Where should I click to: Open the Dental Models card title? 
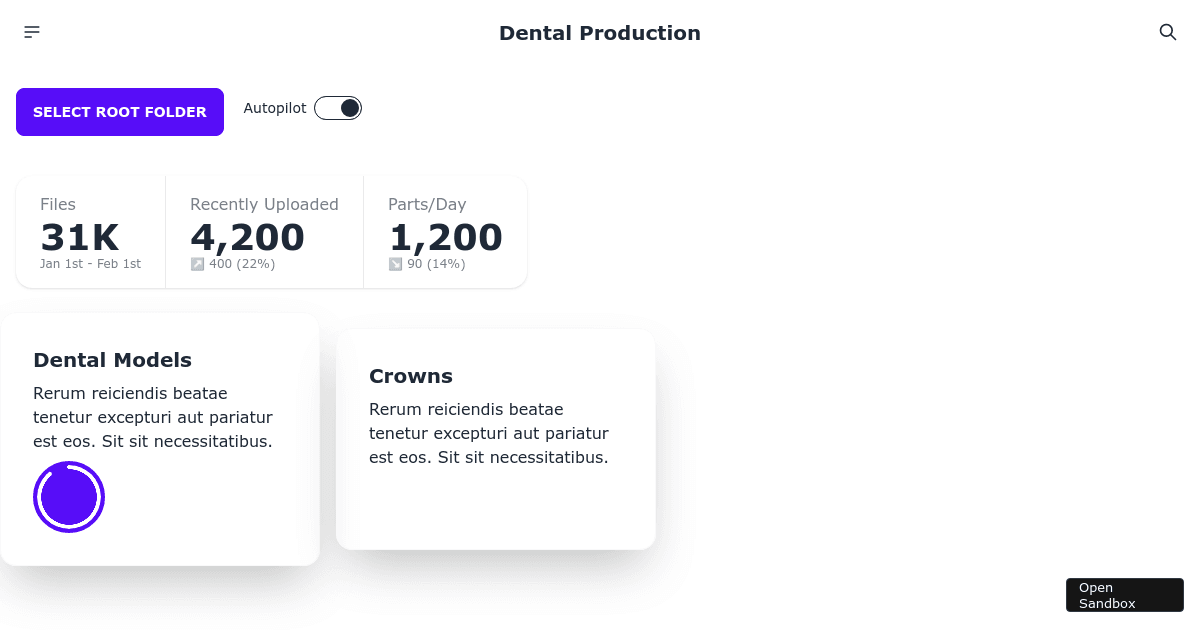[x=112, y=360]
